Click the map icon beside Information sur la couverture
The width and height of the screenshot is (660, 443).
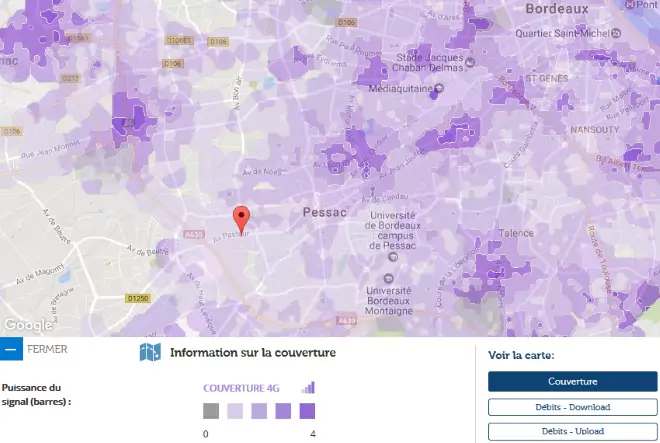point(150,352)
